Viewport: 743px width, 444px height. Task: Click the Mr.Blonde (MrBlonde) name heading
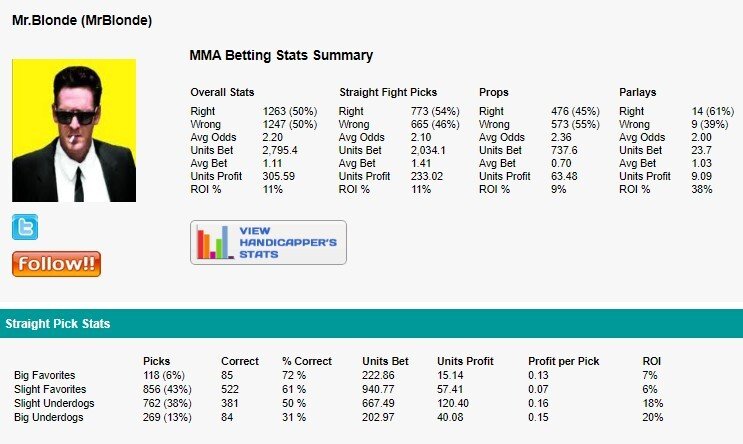click(x=82, y=20)
